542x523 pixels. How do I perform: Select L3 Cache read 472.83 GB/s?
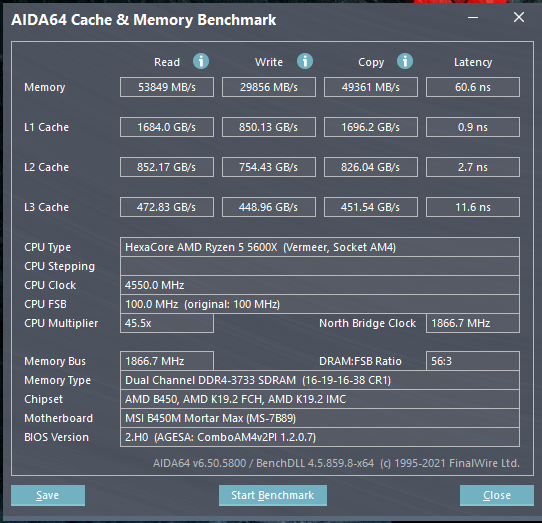coord(167,207)
